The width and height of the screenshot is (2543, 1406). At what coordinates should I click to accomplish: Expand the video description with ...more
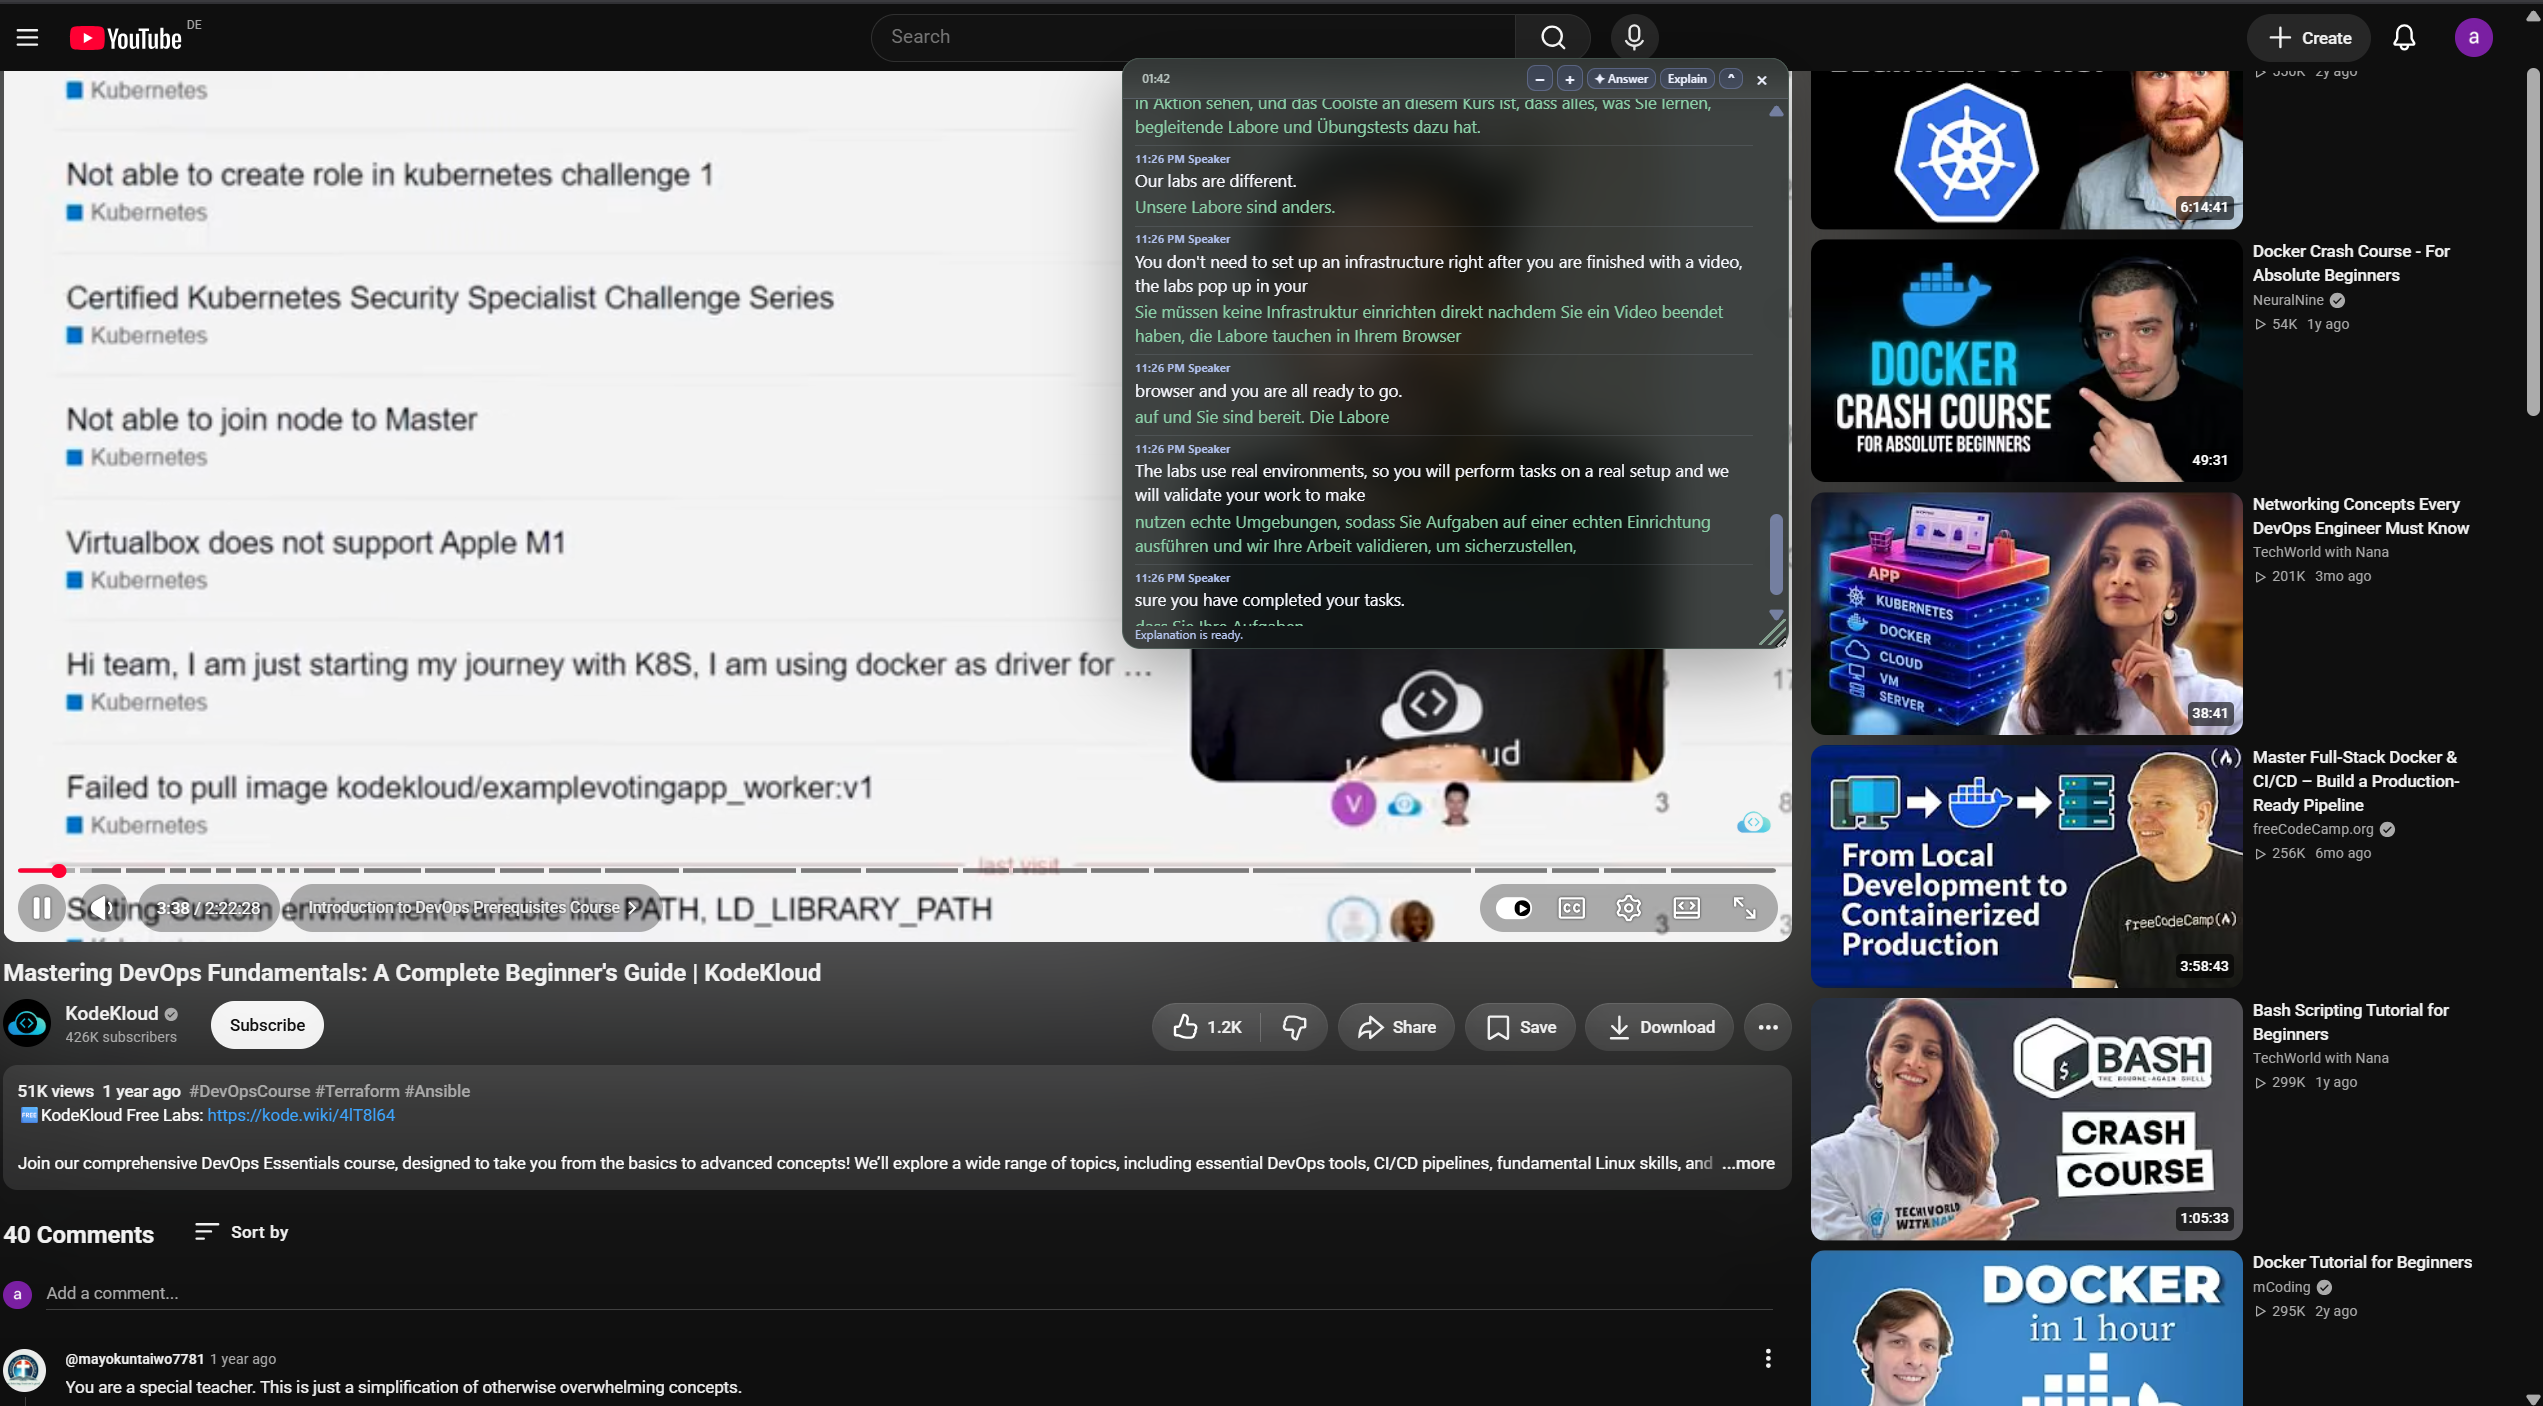(x=1748, y=1163)
